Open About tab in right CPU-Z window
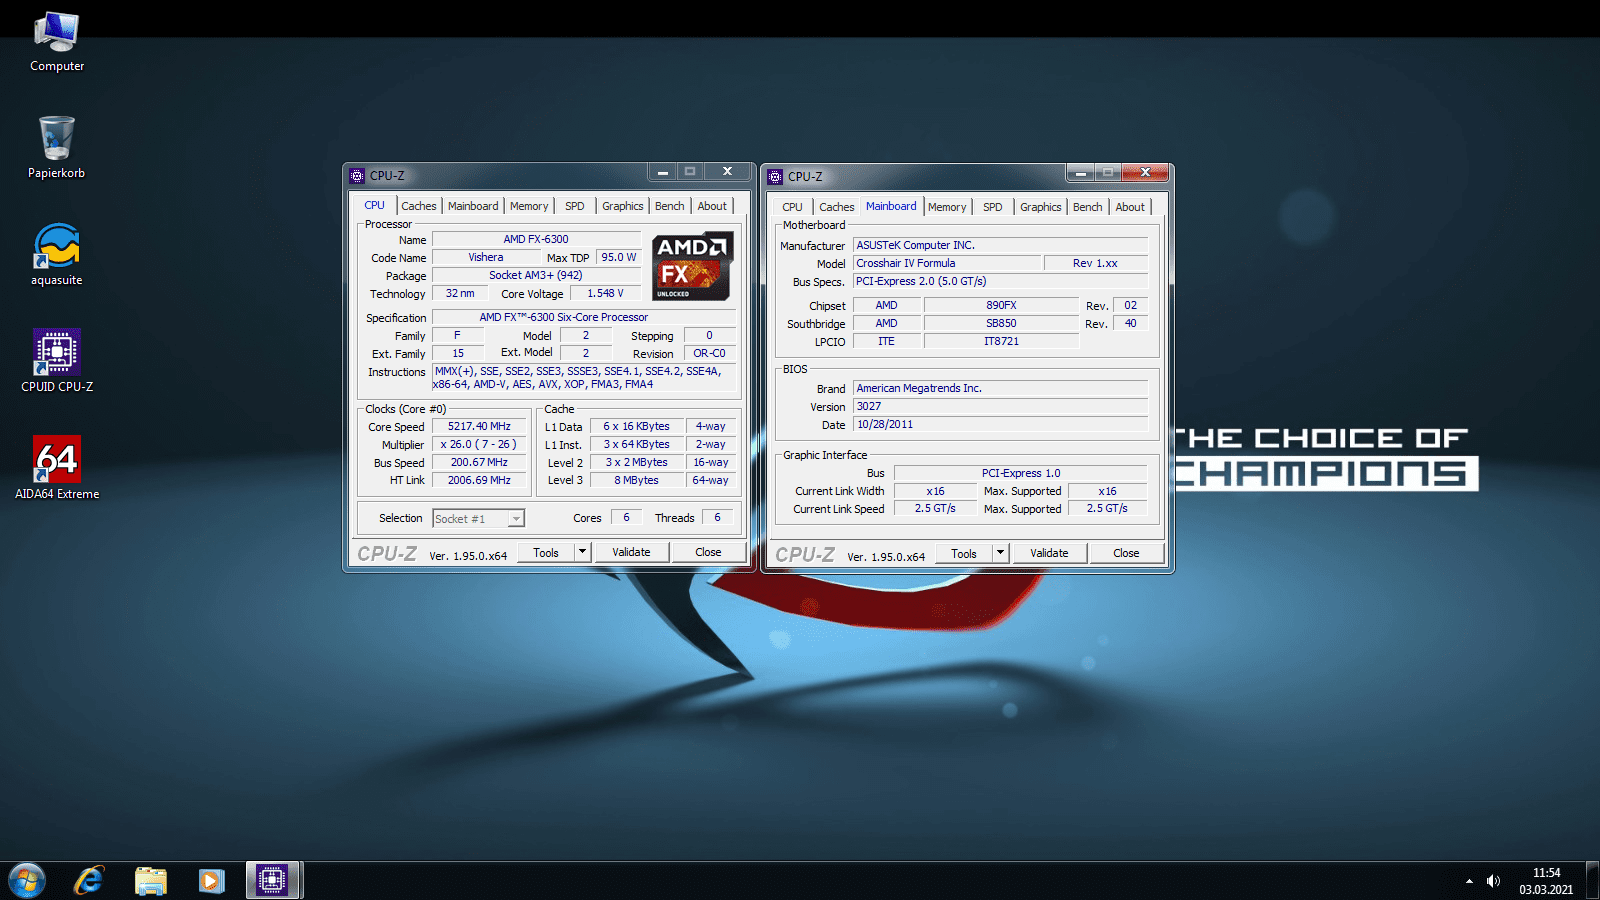This screenshot has height=900, width=1600. (1130, 207)
